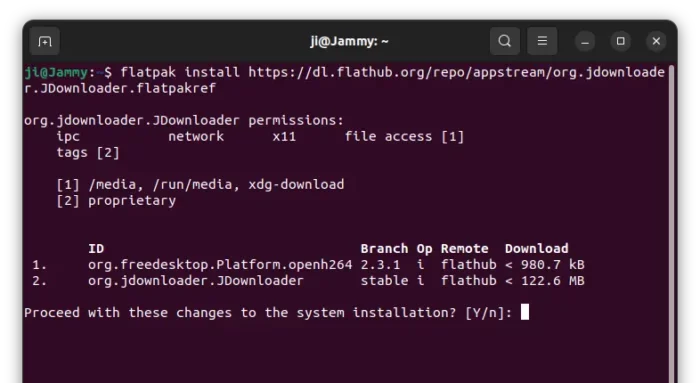Click the terminal scrollbar
The width and height of the screenshot is (700, 383).
click(671, 223)
